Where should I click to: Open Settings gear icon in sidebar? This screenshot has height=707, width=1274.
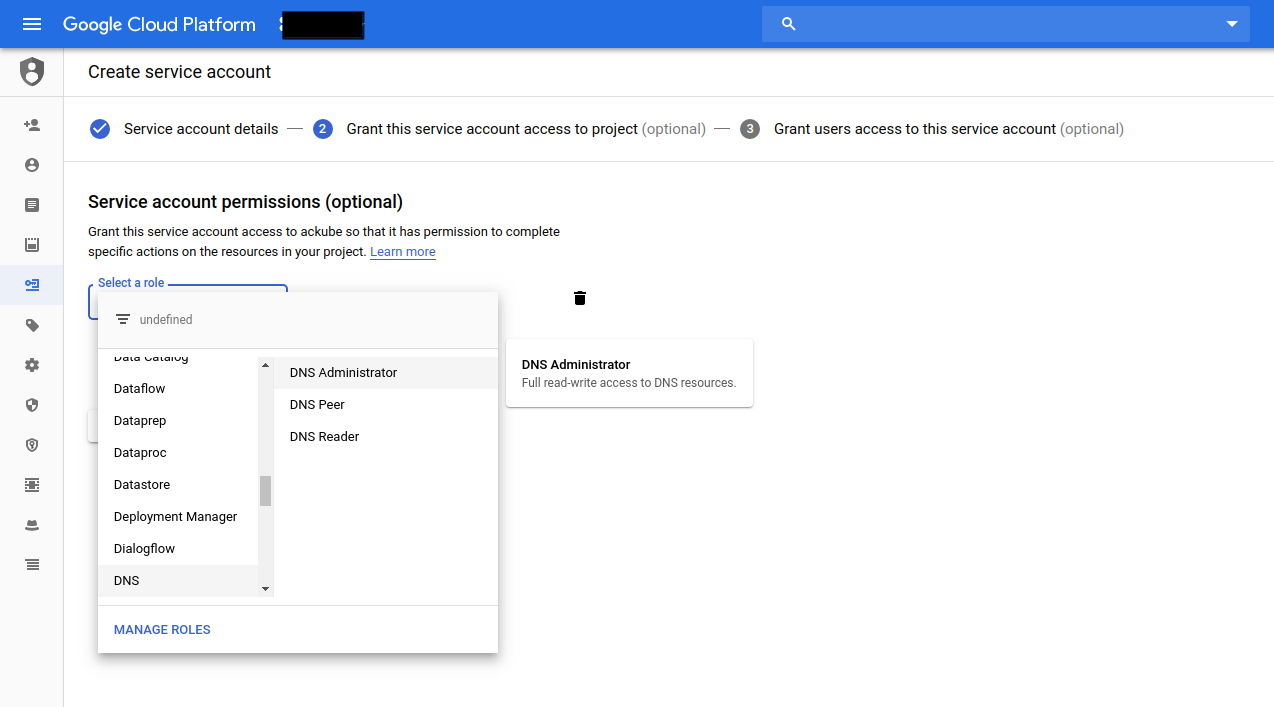pos(32,365)
